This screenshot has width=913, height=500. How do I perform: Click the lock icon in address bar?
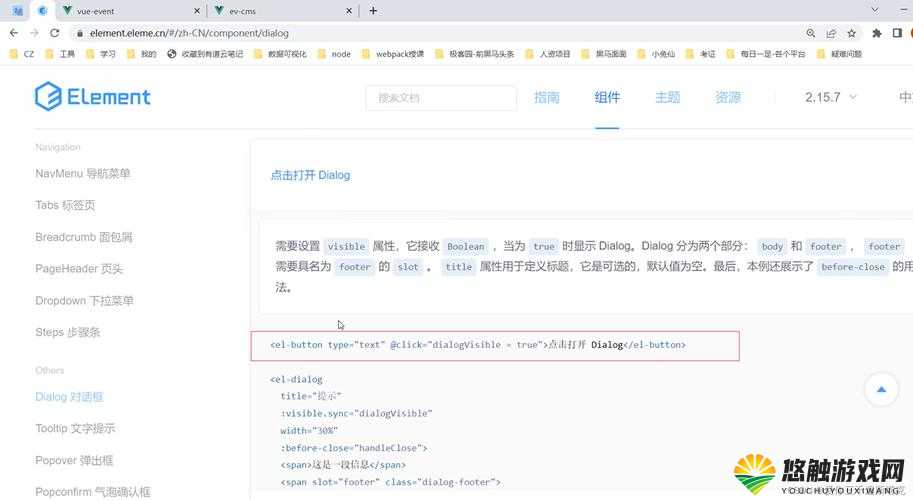80,34
